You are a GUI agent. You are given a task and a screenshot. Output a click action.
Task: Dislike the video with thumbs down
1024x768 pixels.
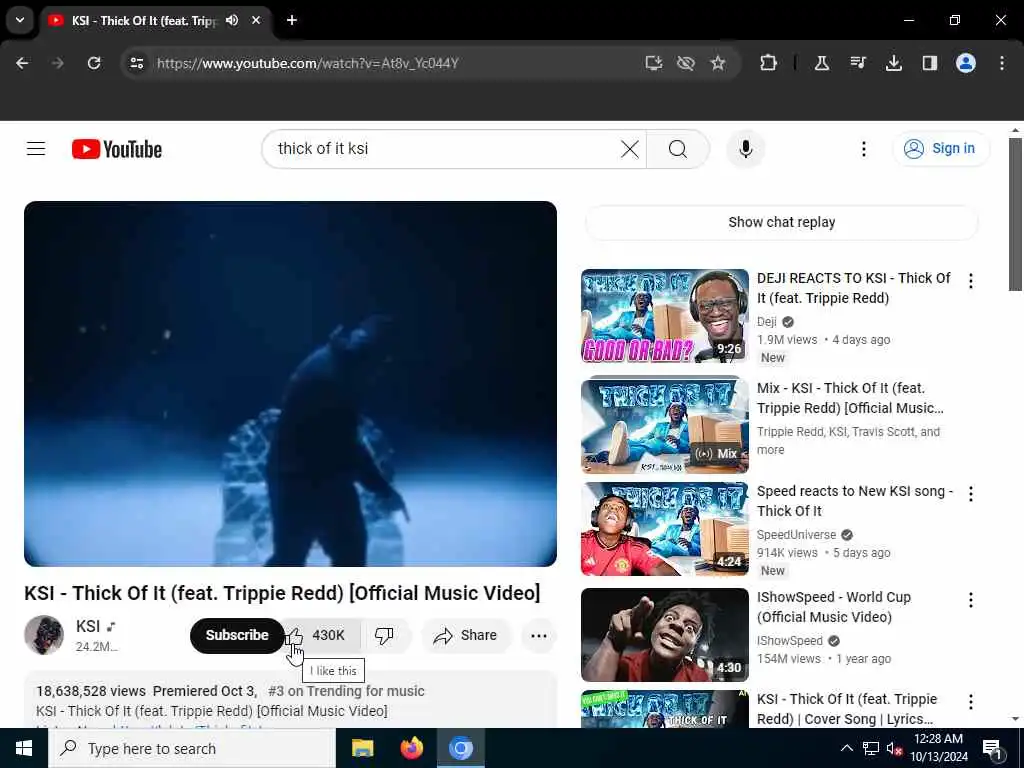point(385,635)
